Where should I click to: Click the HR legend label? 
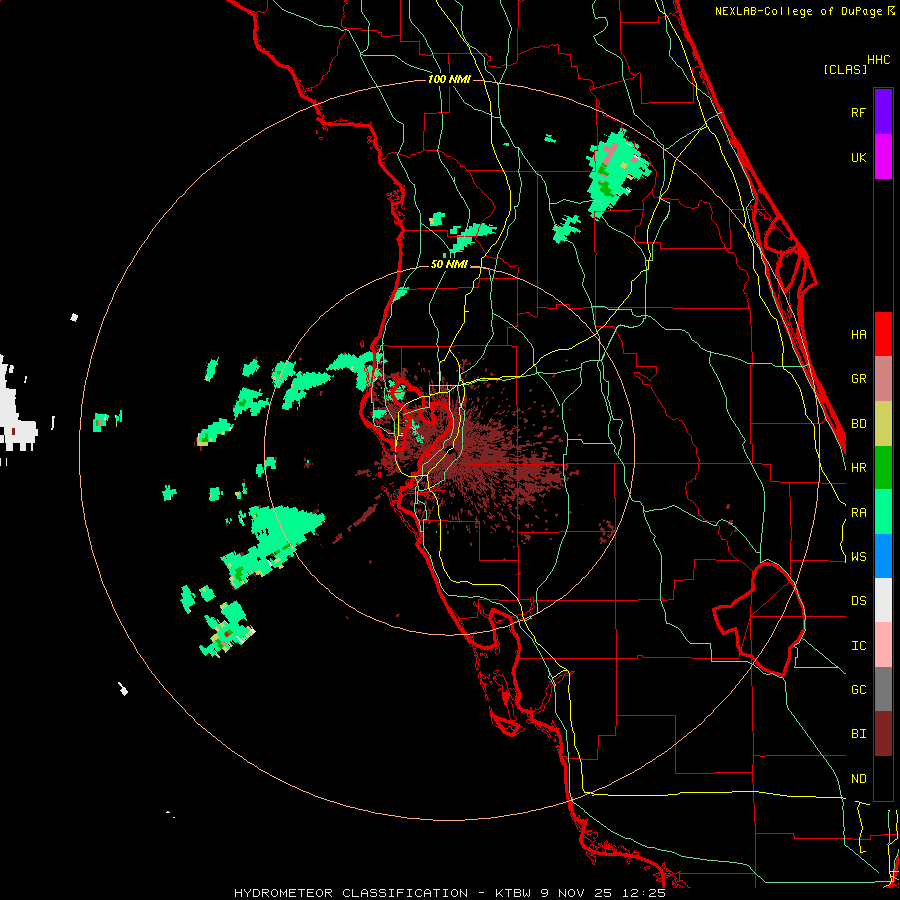point(859,468)
